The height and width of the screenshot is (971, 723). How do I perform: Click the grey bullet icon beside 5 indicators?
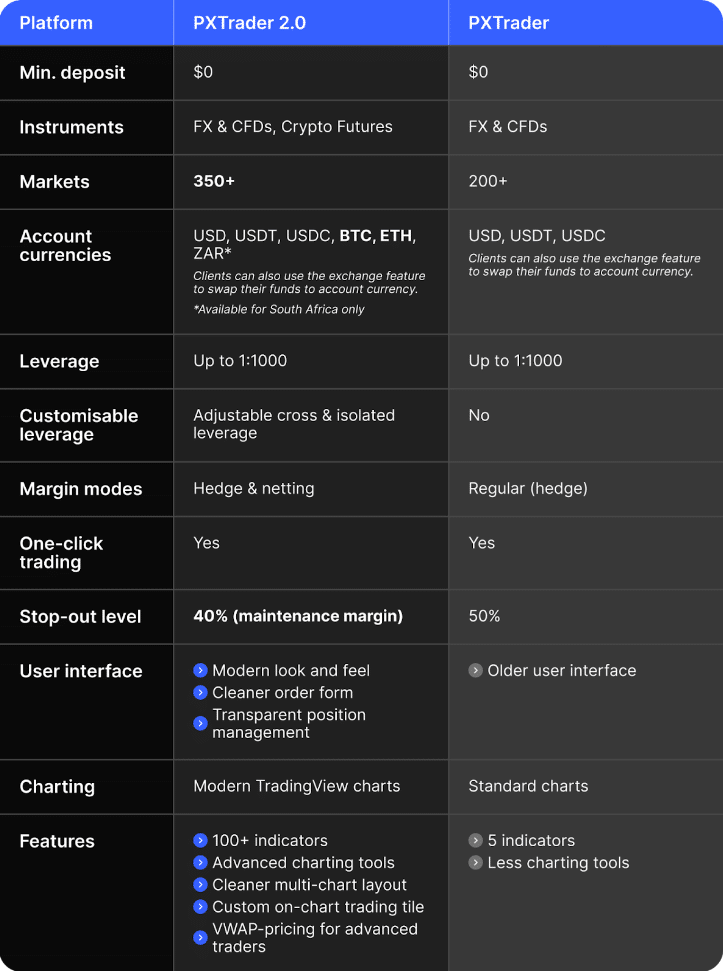(x=476, y=841)
